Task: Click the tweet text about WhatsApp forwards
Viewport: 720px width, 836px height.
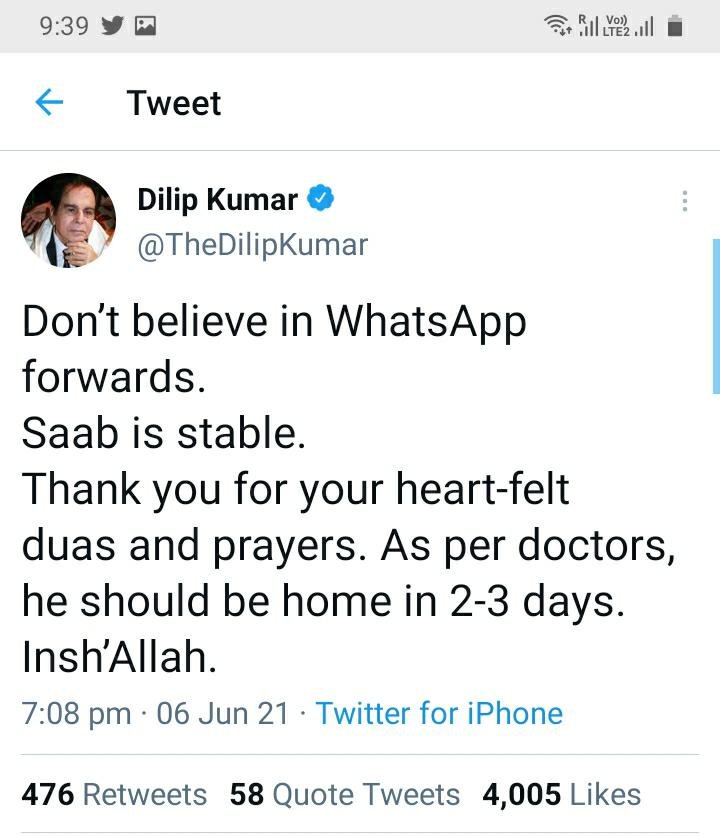Action: point(349,488)
